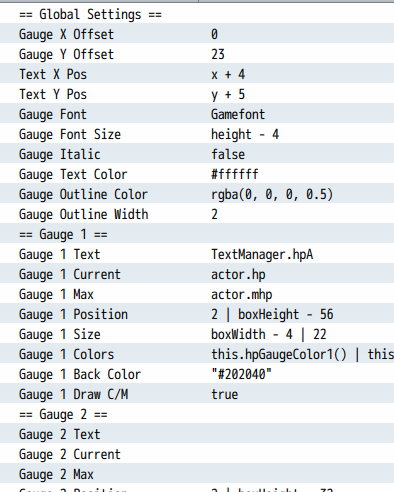Select the Gauge 1 Current parameter
The image size is (394, 492).
click(70, 274)
